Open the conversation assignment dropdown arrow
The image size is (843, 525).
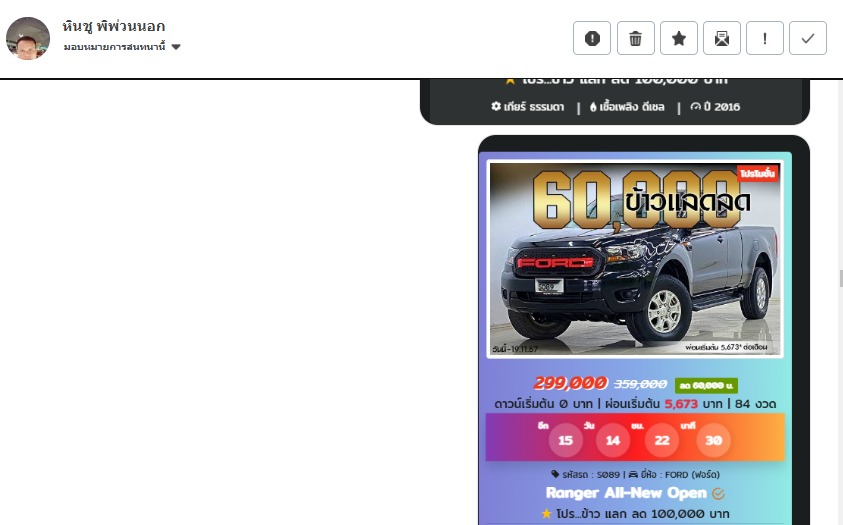click(176, 47)
